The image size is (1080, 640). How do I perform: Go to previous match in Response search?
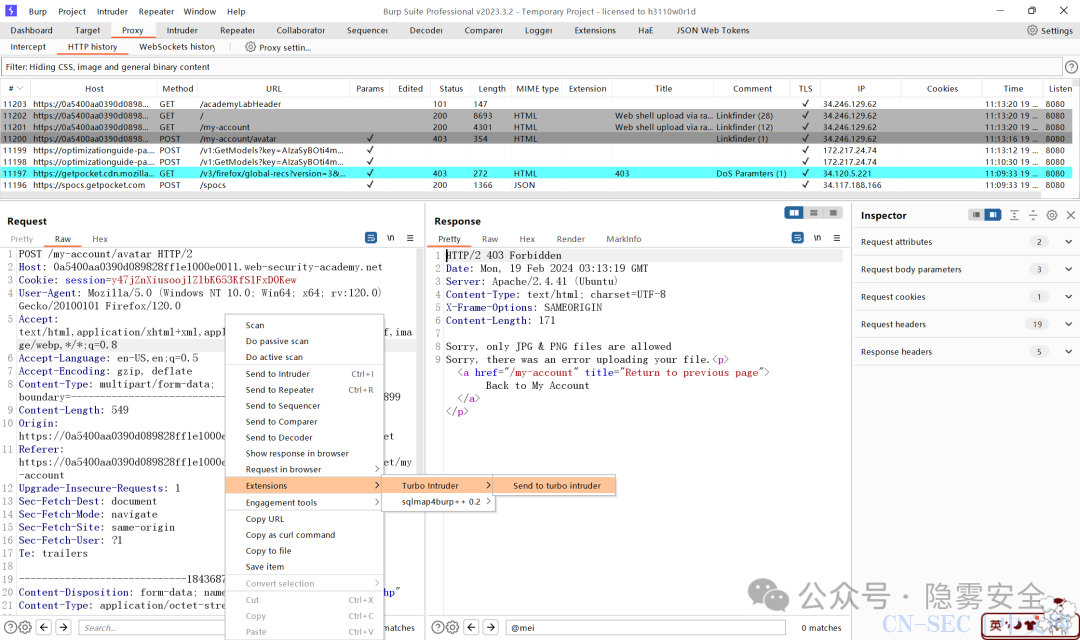471,627
